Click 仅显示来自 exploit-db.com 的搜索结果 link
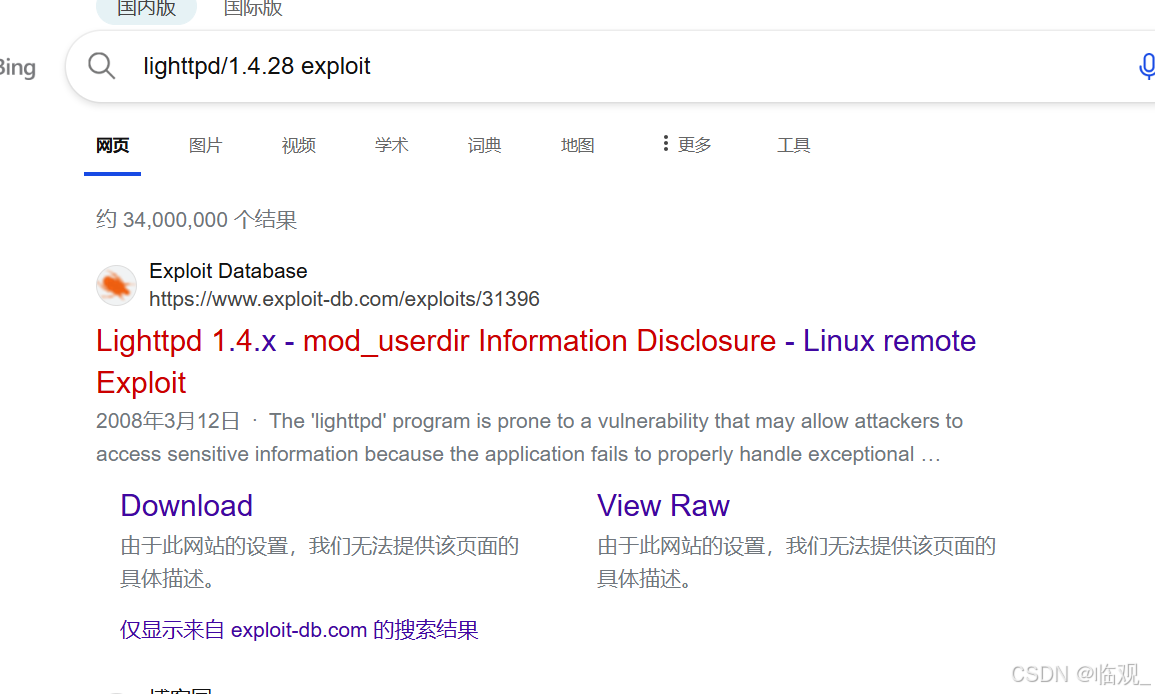 pyautogui.click(x=299, y=630)
